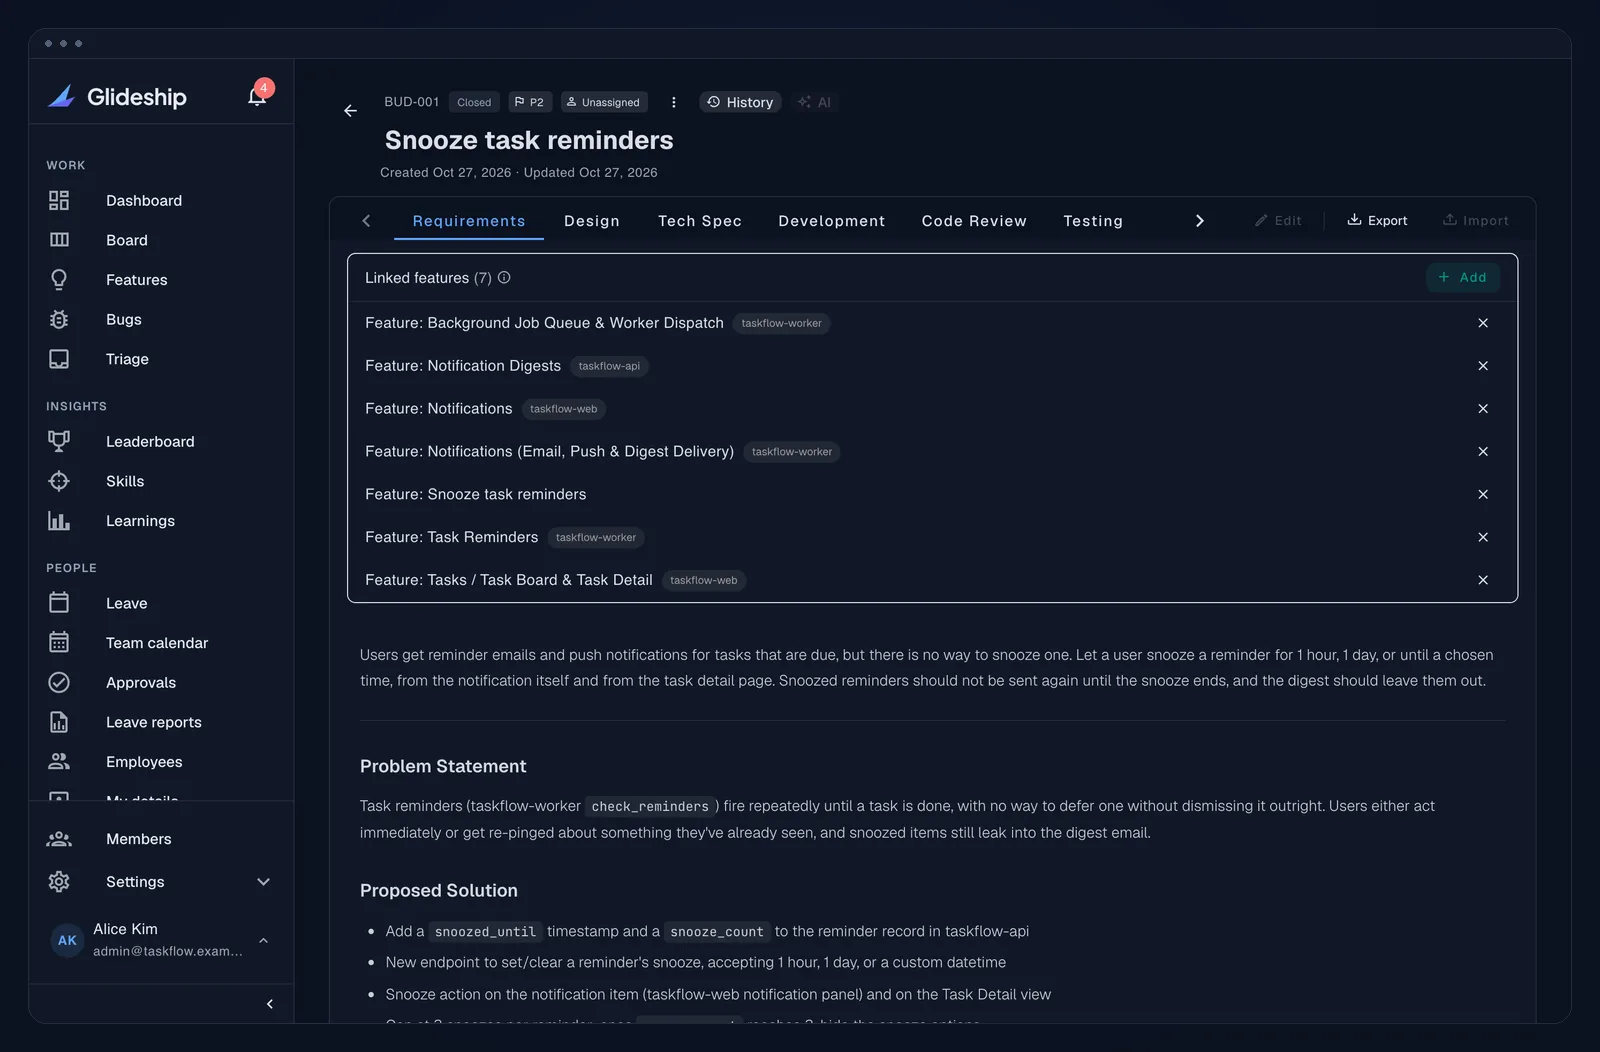The image size is (1600, 1052).
Task: Click the Learnings bar chart icon
Action: point(59,521)
